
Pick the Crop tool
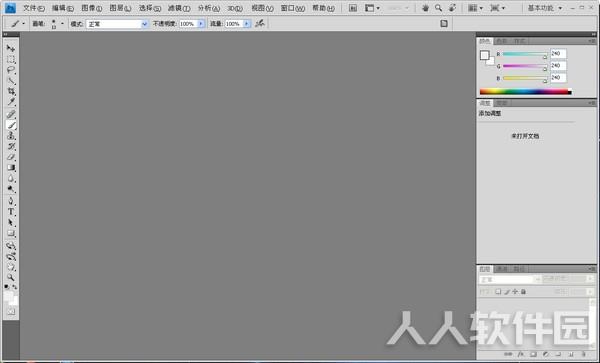click(11, 91)
